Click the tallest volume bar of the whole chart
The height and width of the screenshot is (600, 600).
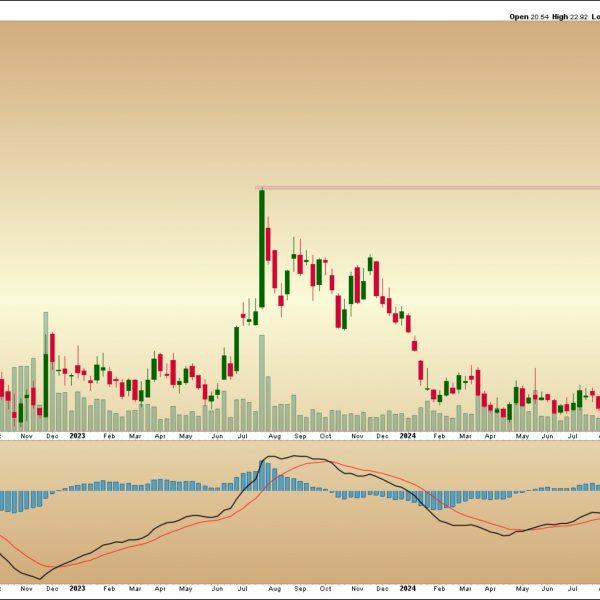46,372
